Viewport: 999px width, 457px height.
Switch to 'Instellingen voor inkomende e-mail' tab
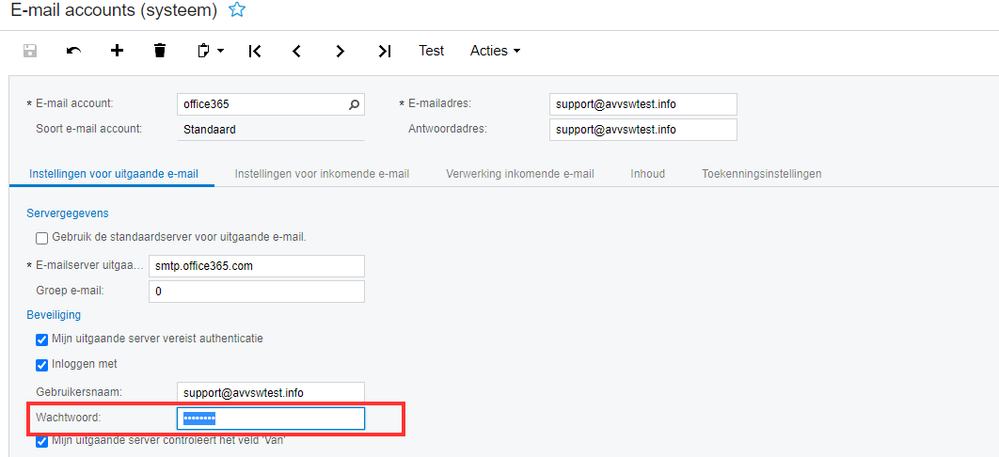322,174
